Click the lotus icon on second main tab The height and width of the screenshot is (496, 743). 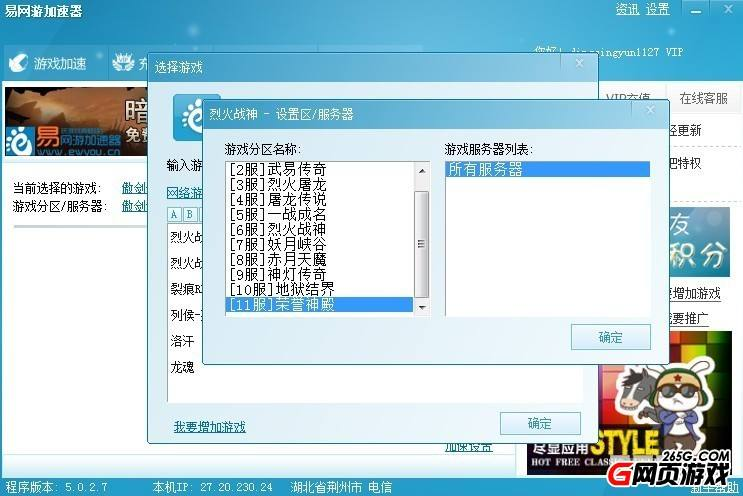123,63
